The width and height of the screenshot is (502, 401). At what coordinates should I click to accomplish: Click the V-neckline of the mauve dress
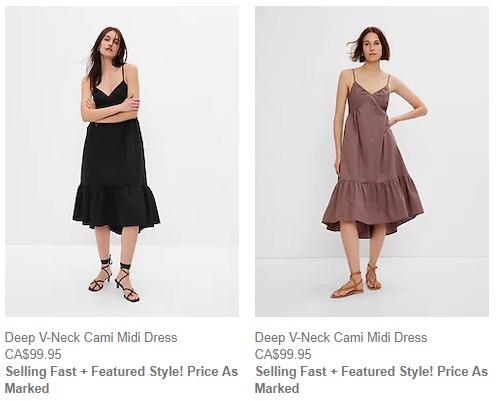click(367, 90)
